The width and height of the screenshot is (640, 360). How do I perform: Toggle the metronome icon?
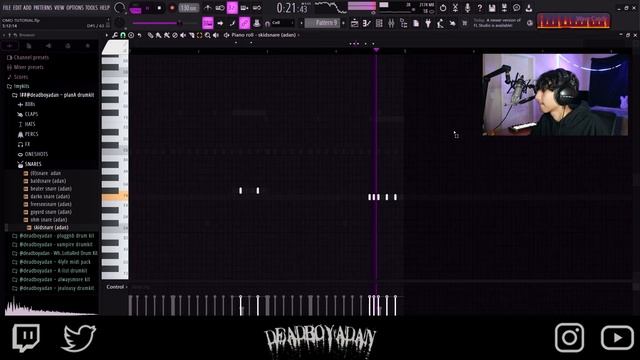tap(208, 8)
